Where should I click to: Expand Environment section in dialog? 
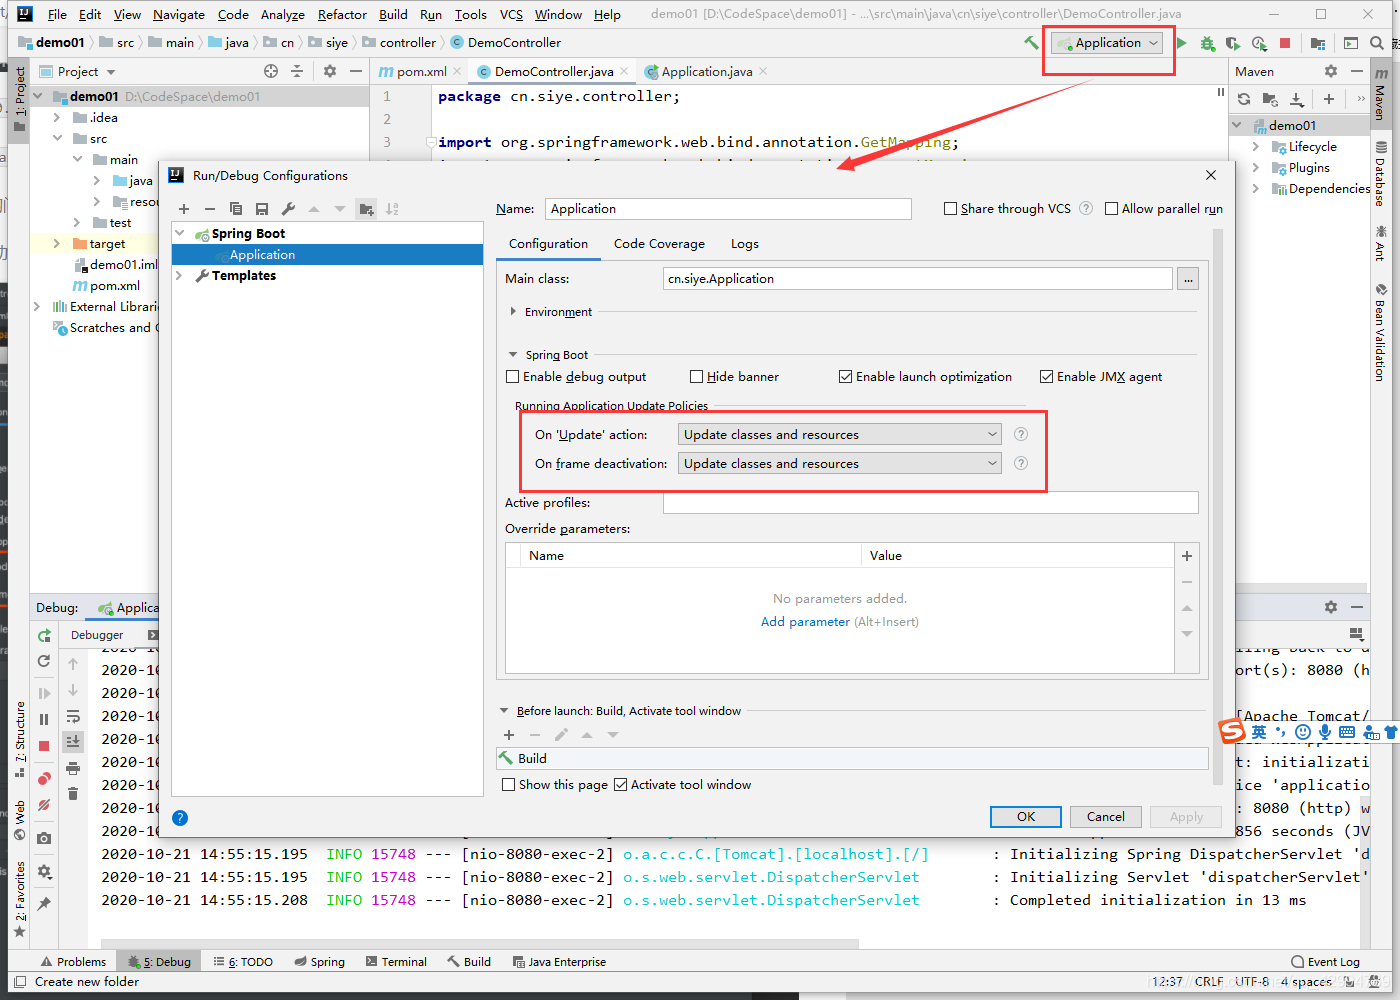[513, 312]
